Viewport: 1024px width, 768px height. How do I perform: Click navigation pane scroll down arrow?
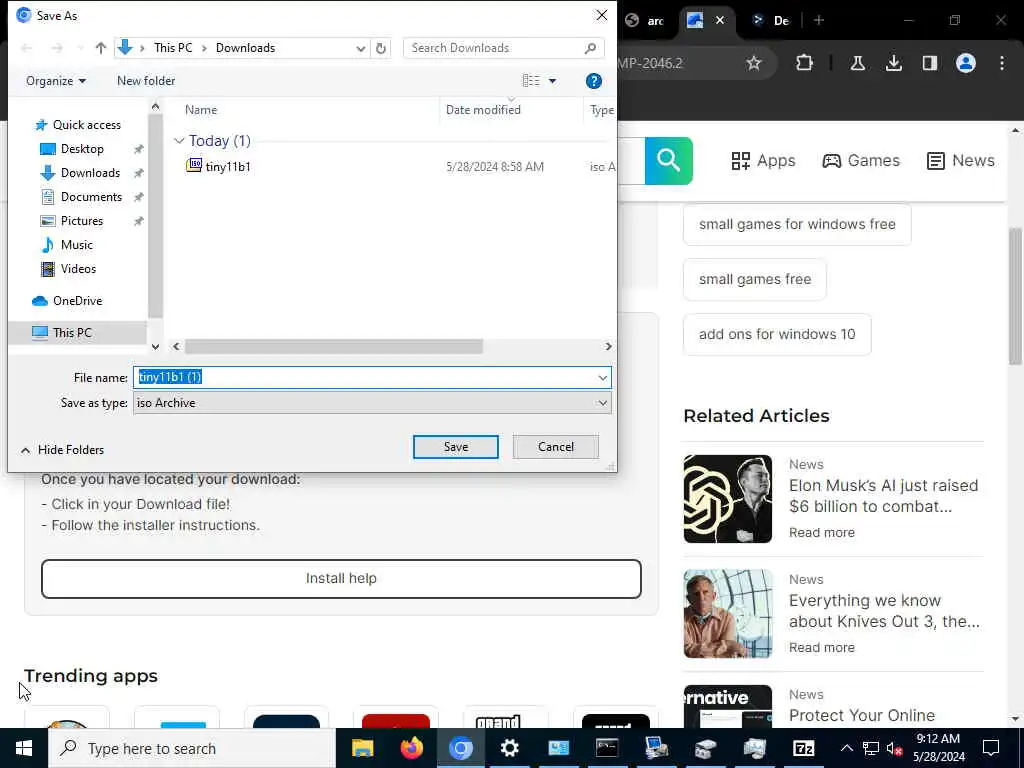(155, 347)
